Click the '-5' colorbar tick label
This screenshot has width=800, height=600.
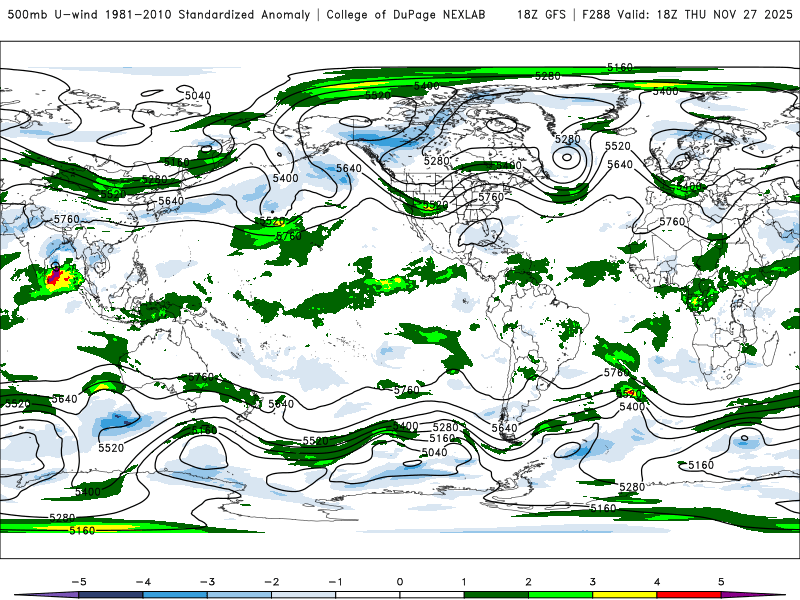coord(79,582)
